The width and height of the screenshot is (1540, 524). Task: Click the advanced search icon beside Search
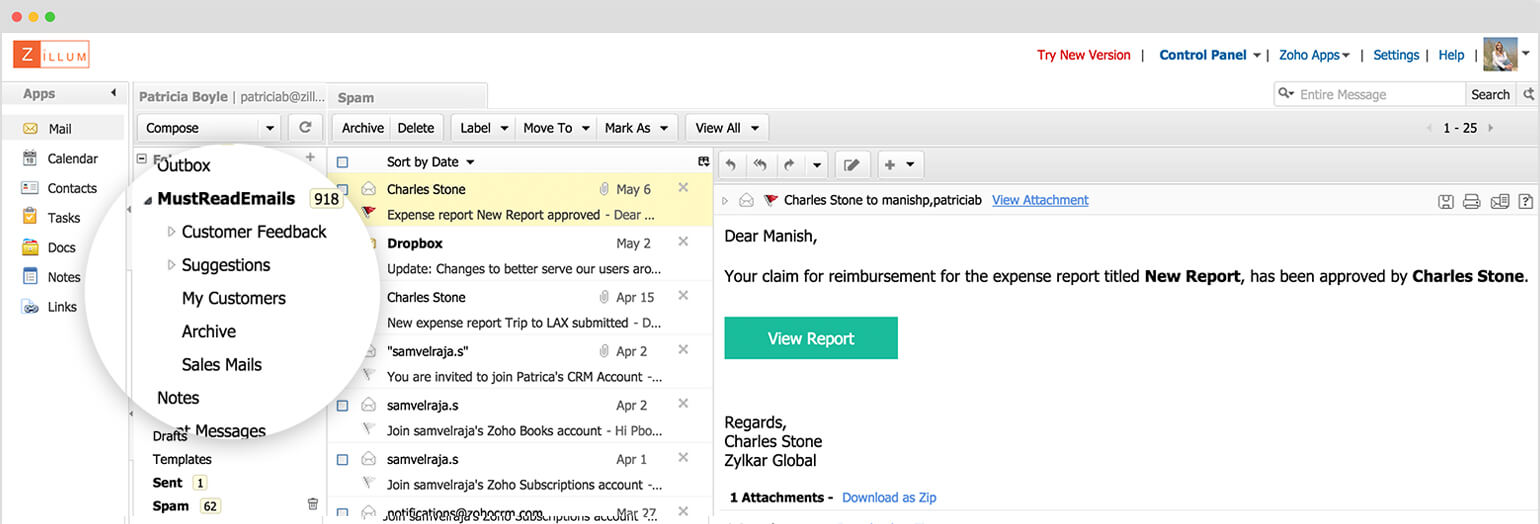pos(1528,94)
